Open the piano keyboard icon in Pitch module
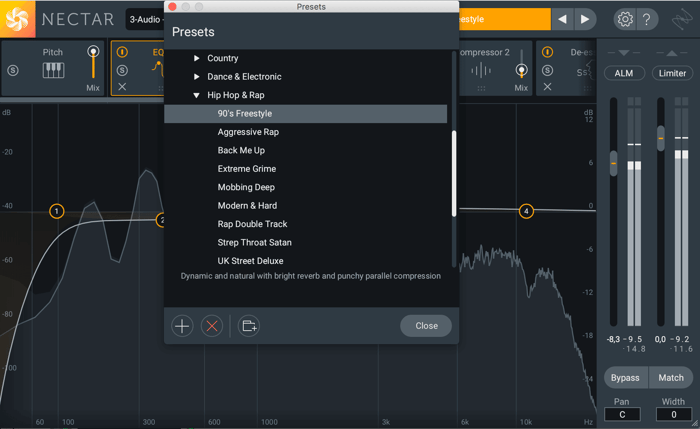The width and height of the screenshot is (700, 429). [53, 70]
